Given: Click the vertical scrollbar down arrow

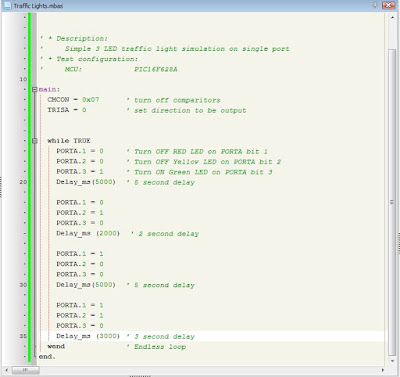Looking at the screenshot, I should coord(392,361).
